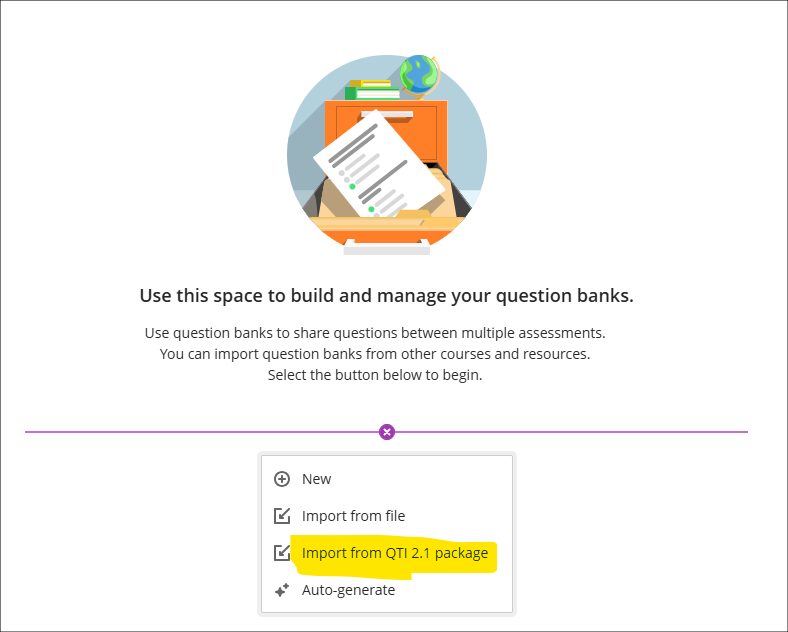Screen dimensions: 788x632
Task: Select the New menu entry
Action: coord(386,479)
